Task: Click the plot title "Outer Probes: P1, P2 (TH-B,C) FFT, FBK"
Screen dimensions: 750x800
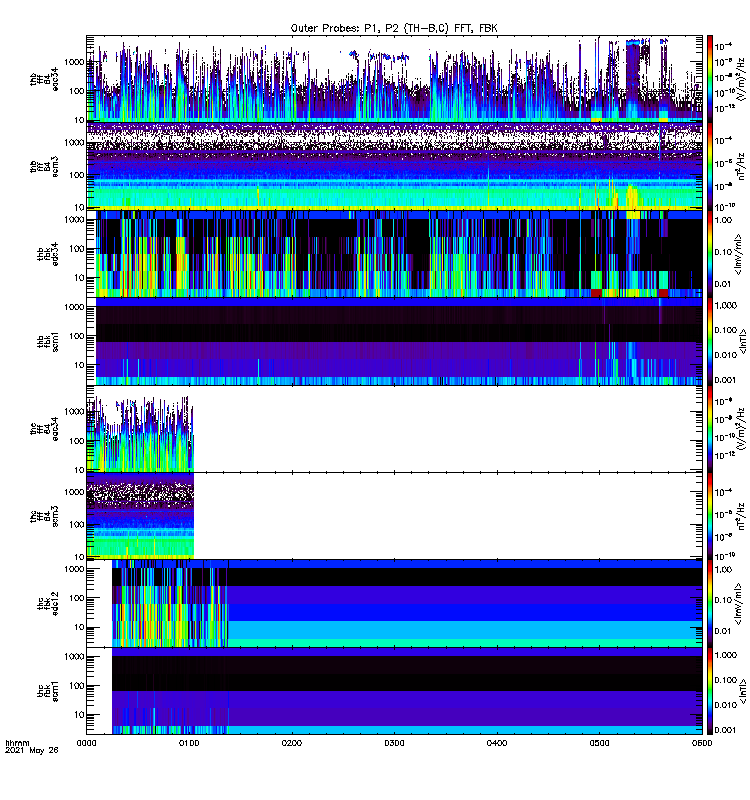Action: [393, 28]
